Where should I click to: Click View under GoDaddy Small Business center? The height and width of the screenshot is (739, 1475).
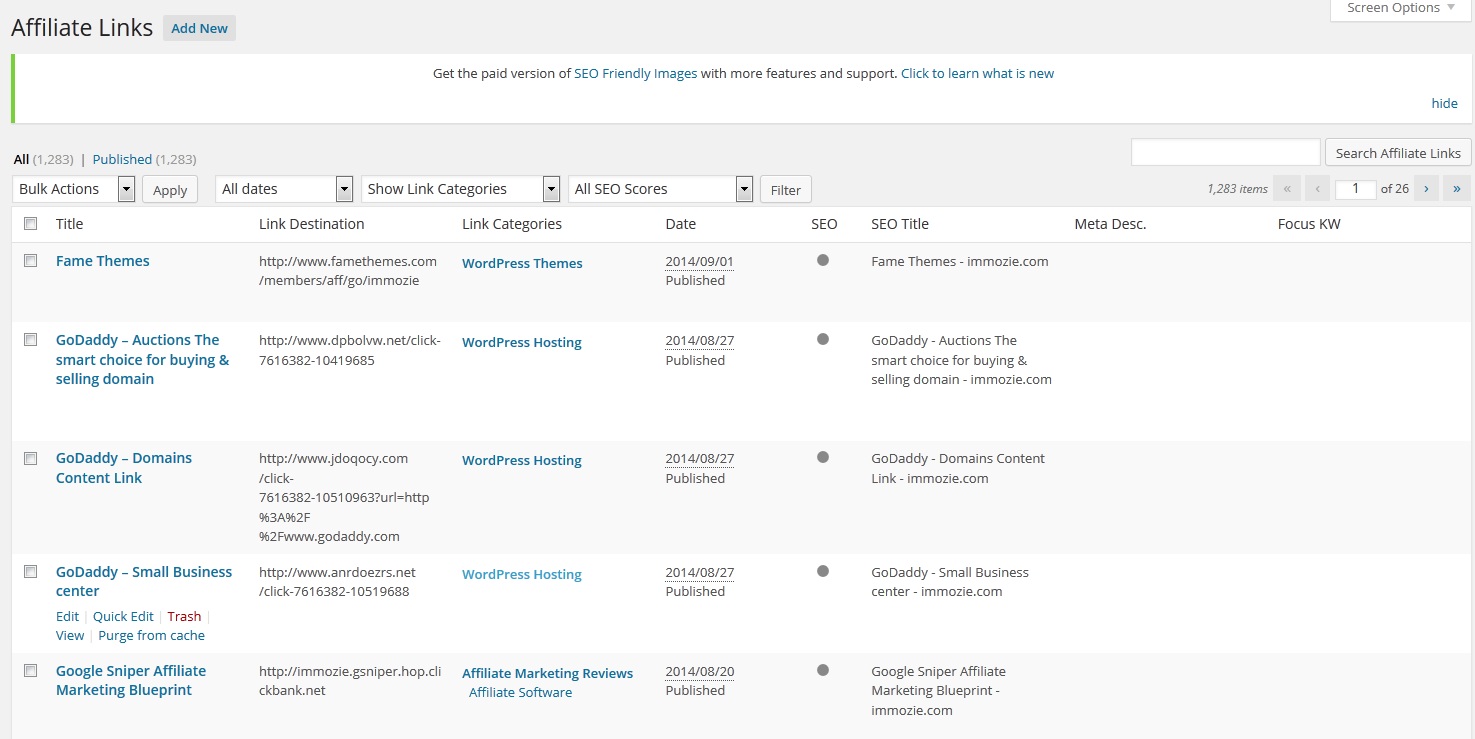click(x=70, y=635)
